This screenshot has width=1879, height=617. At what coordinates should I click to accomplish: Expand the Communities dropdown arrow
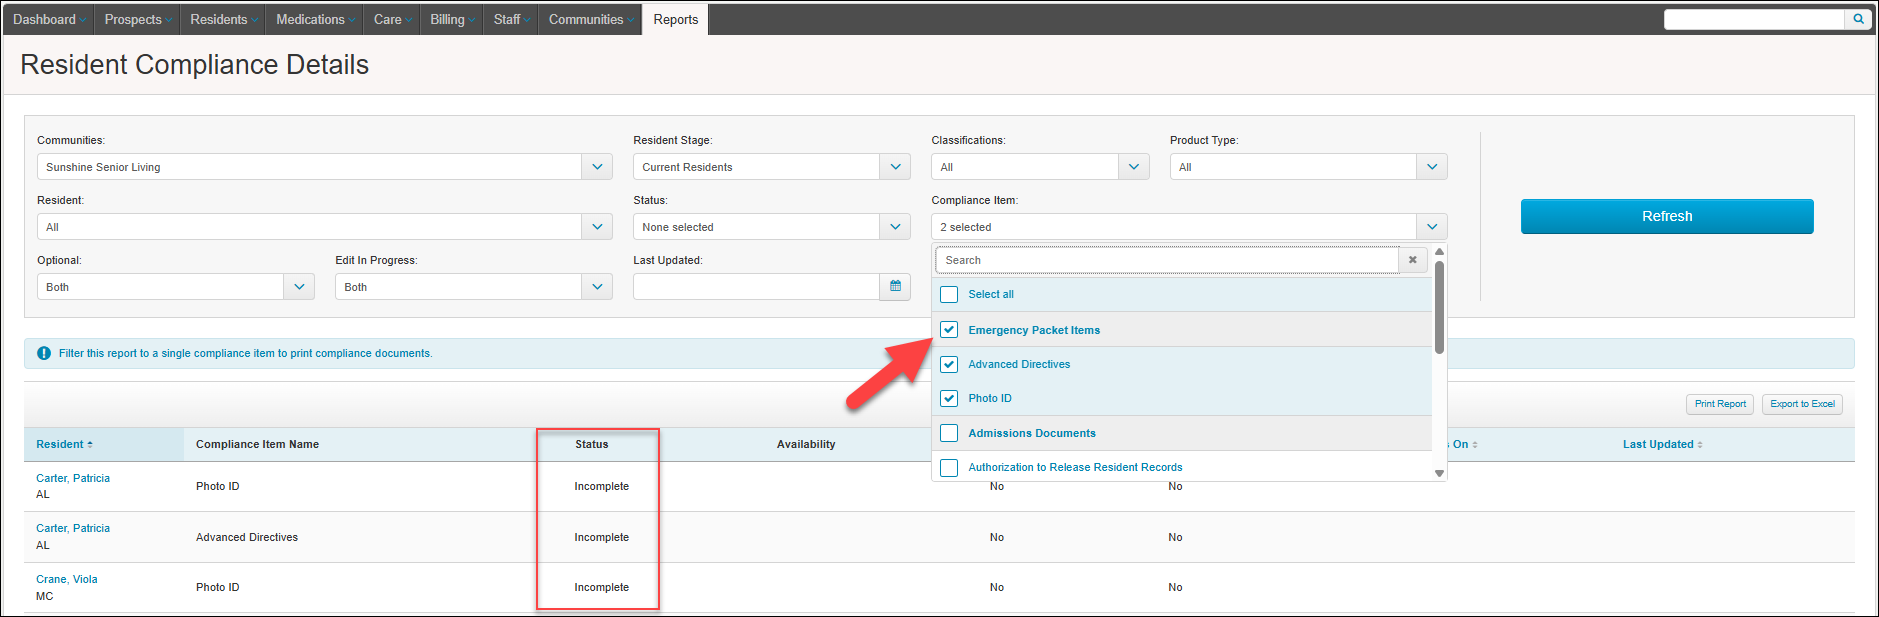(597, 167)
